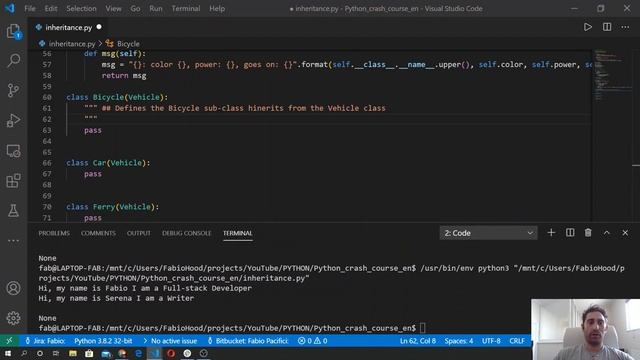
Task: Open the Edit menu
Action: click(51, 8)
